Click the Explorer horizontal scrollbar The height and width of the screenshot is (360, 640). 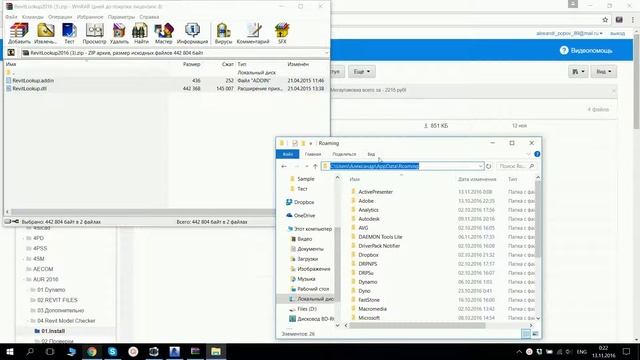417,325
